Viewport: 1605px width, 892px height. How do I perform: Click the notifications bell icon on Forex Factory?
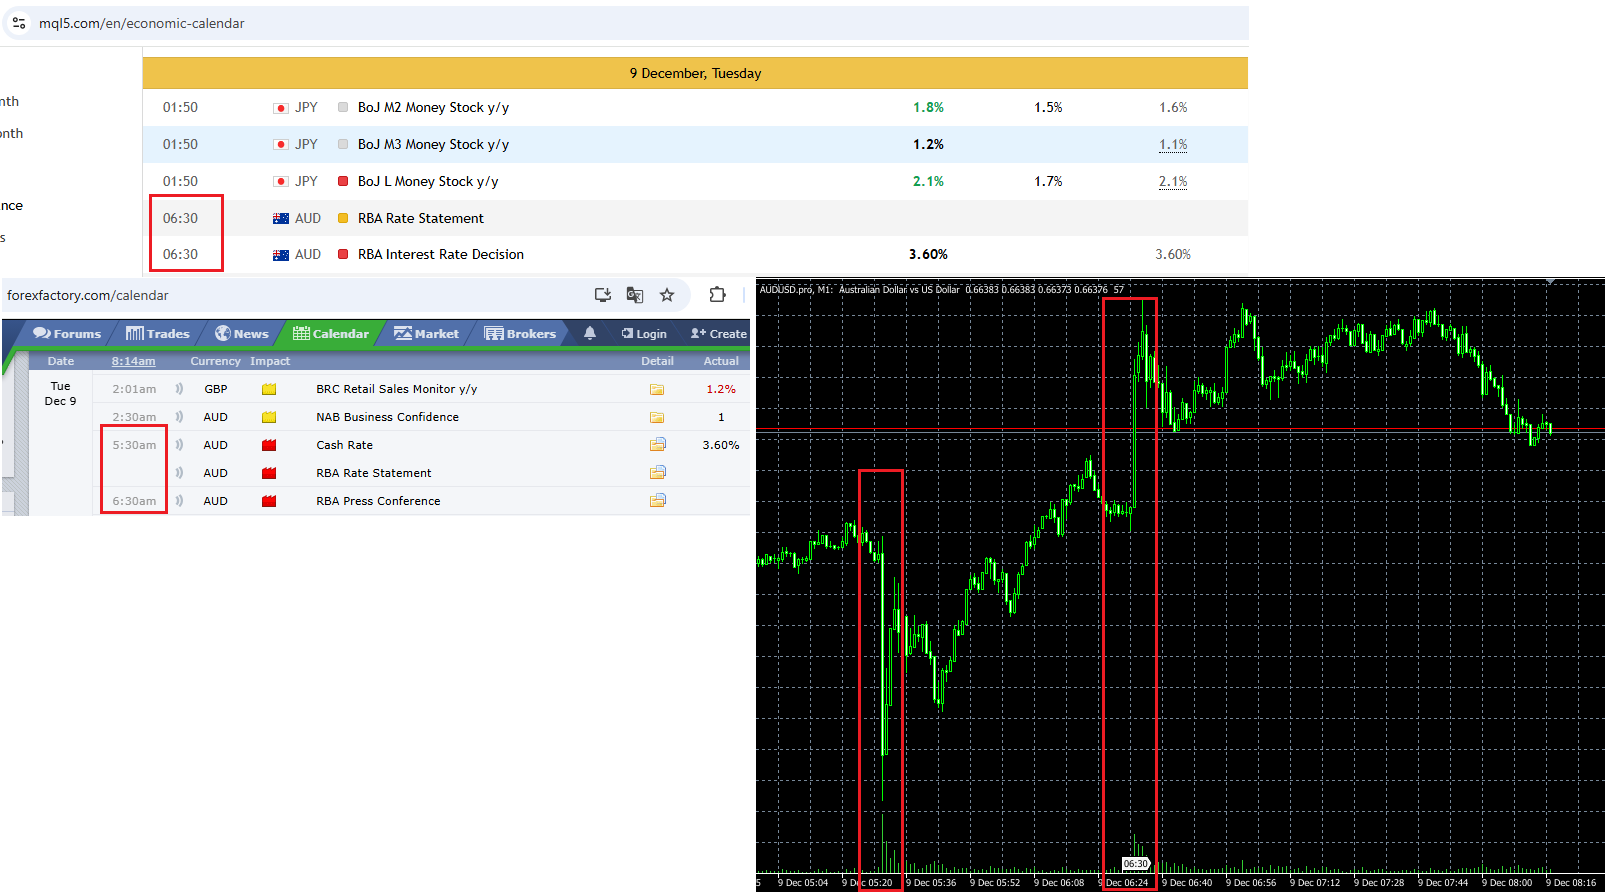click(x=590, y=333)
